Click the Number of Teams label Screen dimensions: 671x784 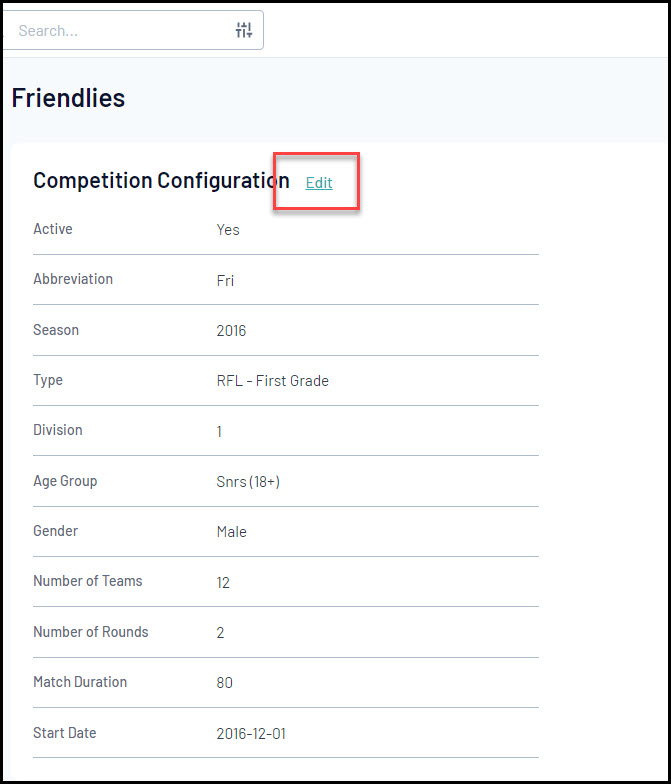[x=88, y=581]
